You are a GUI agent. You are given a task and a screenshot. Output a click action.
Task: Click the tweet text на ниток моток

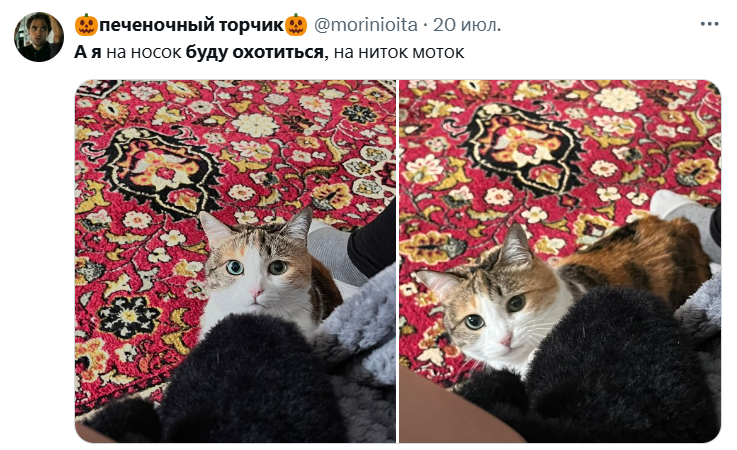399,52
